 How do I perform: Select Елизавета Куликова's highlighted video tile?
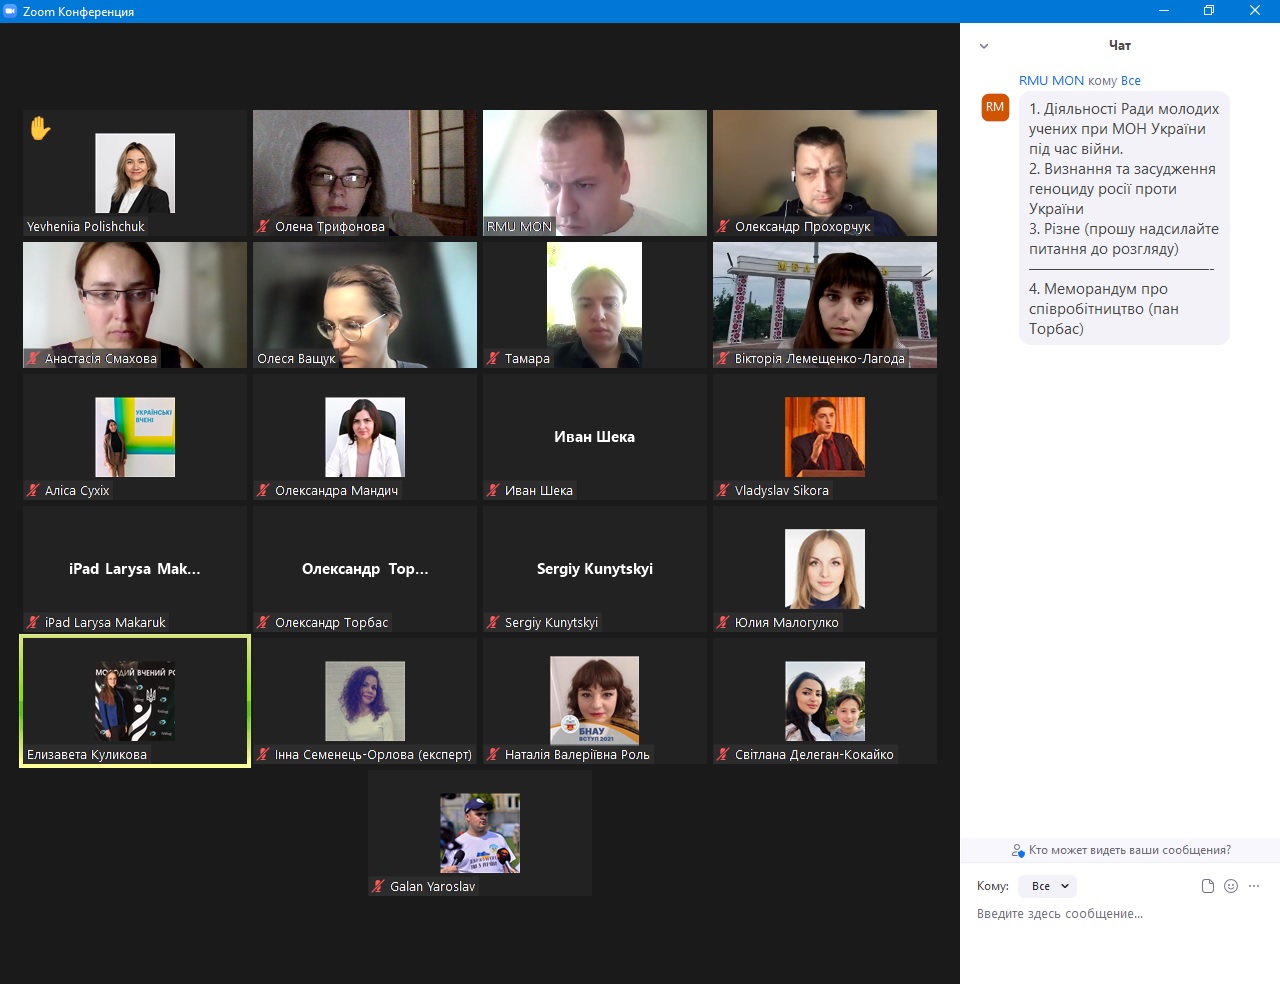point(135,701)
